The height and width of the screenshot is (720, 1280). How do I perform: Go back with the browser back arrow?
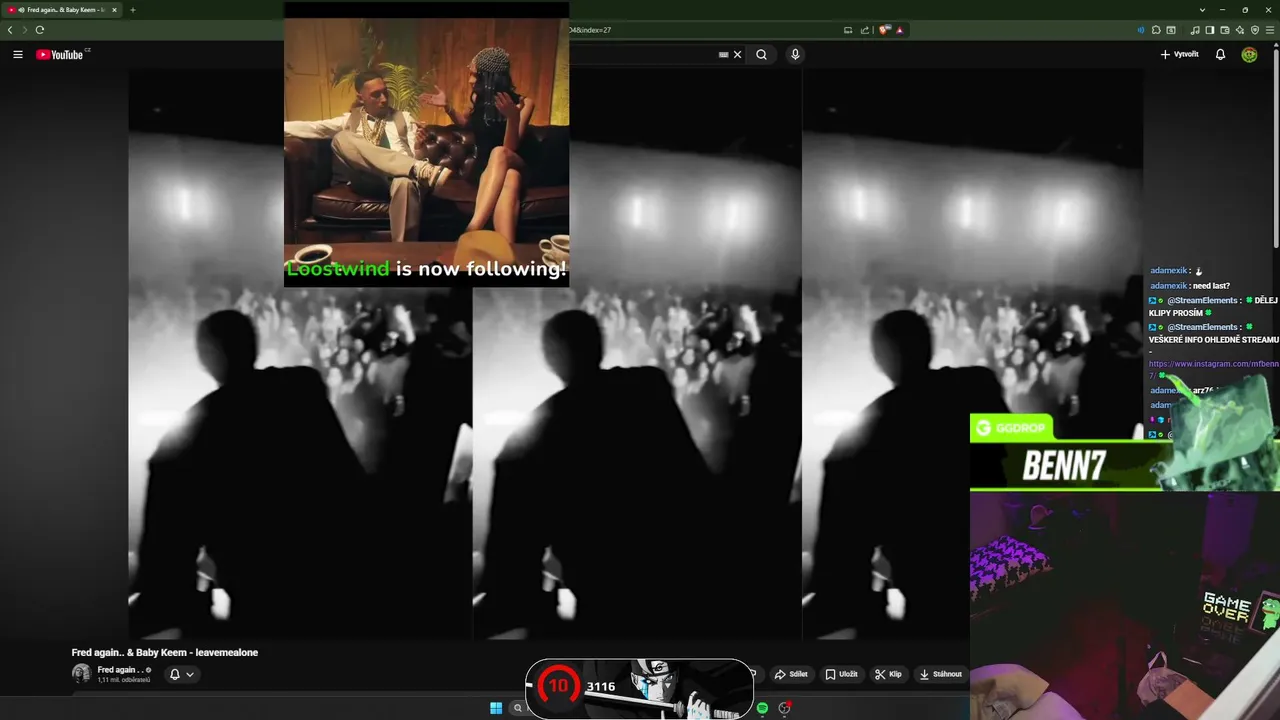[x=10, y=30]
